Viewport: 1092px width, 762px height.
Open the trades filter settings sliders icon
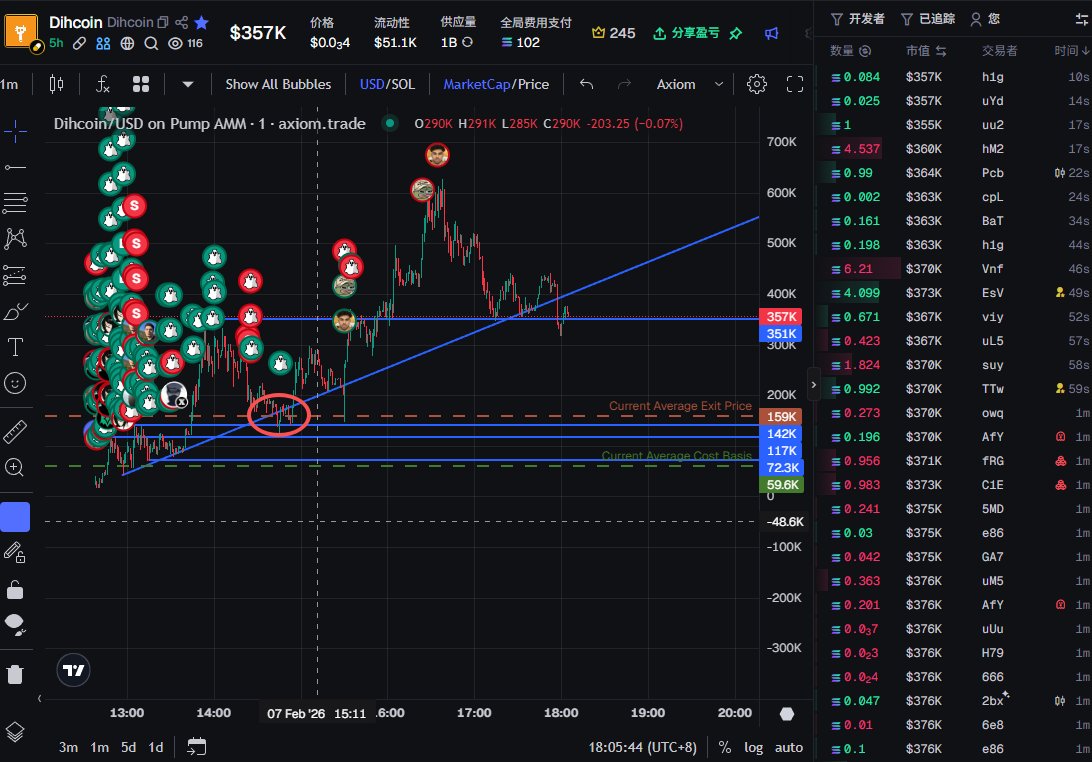tap(1082, 20)
